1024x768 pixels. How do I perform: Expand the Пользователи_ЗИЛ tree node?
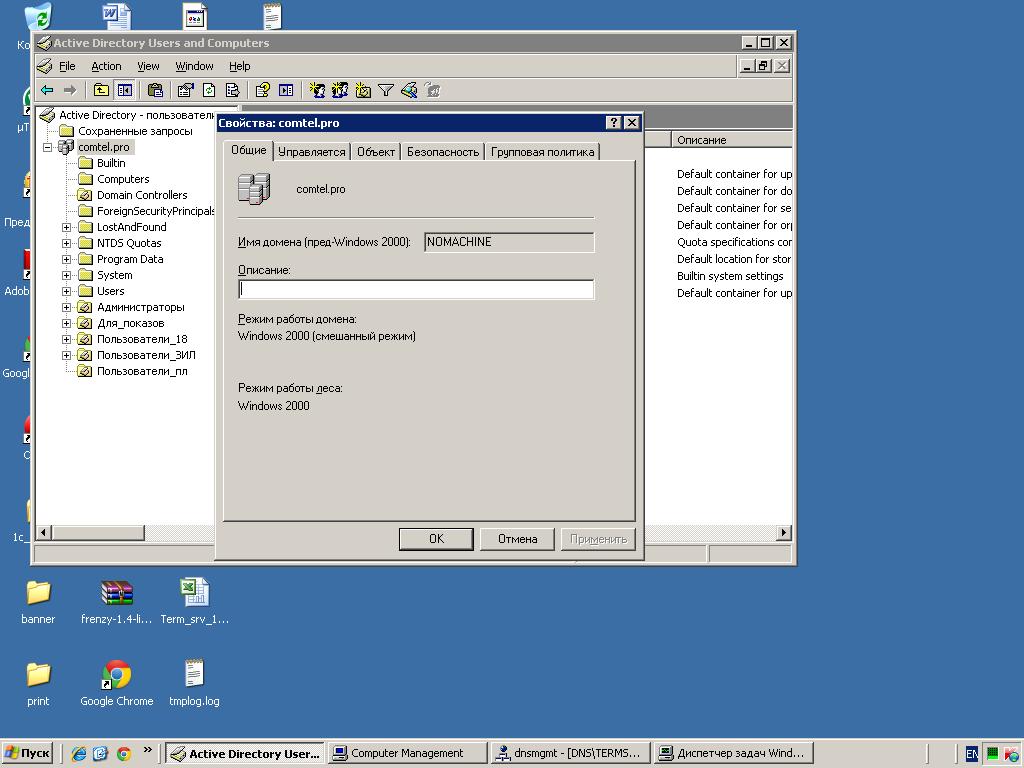[67, 355]
